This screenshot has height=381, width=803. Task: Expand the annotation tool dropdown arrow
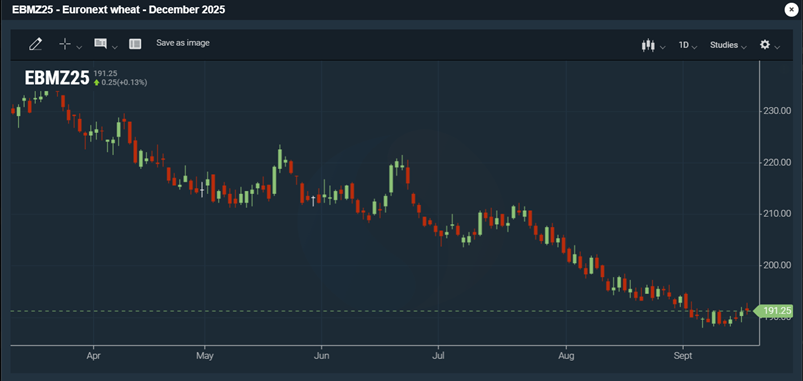pos(115,47)
